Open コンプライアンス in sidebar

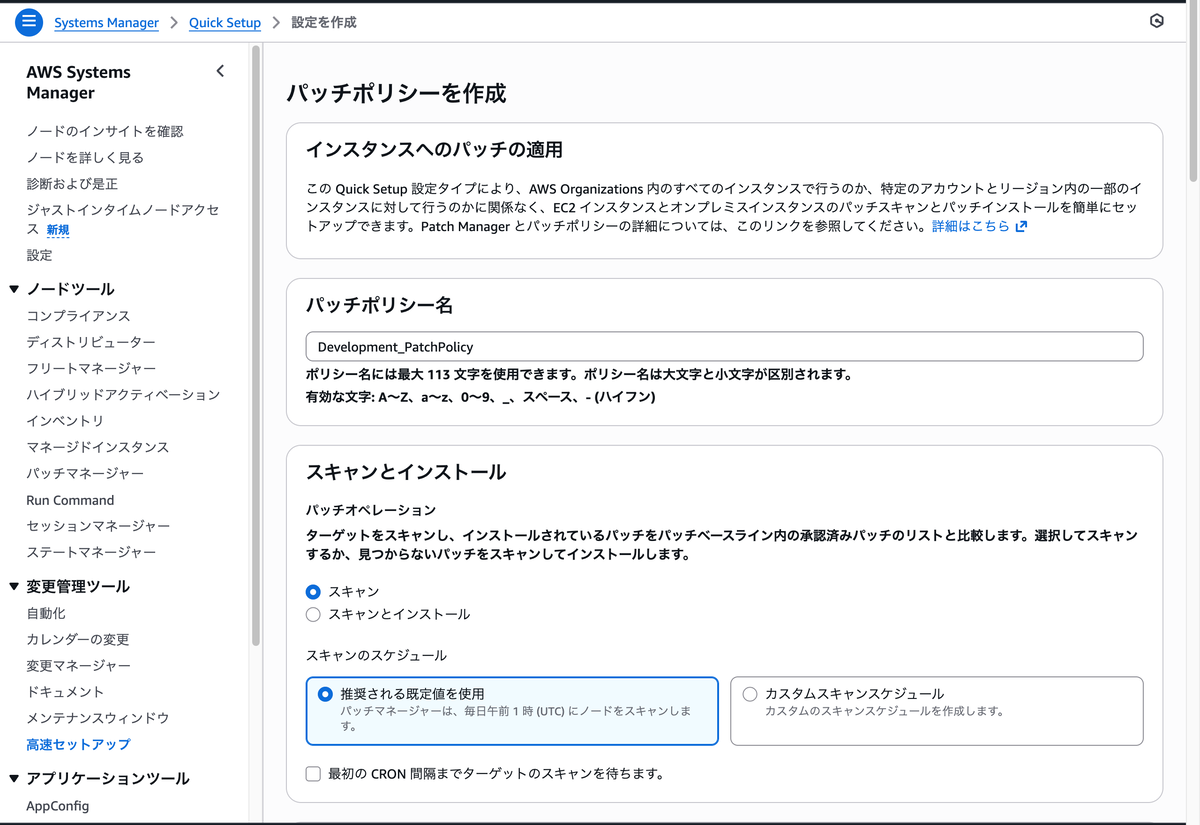(x=78, y=316)
